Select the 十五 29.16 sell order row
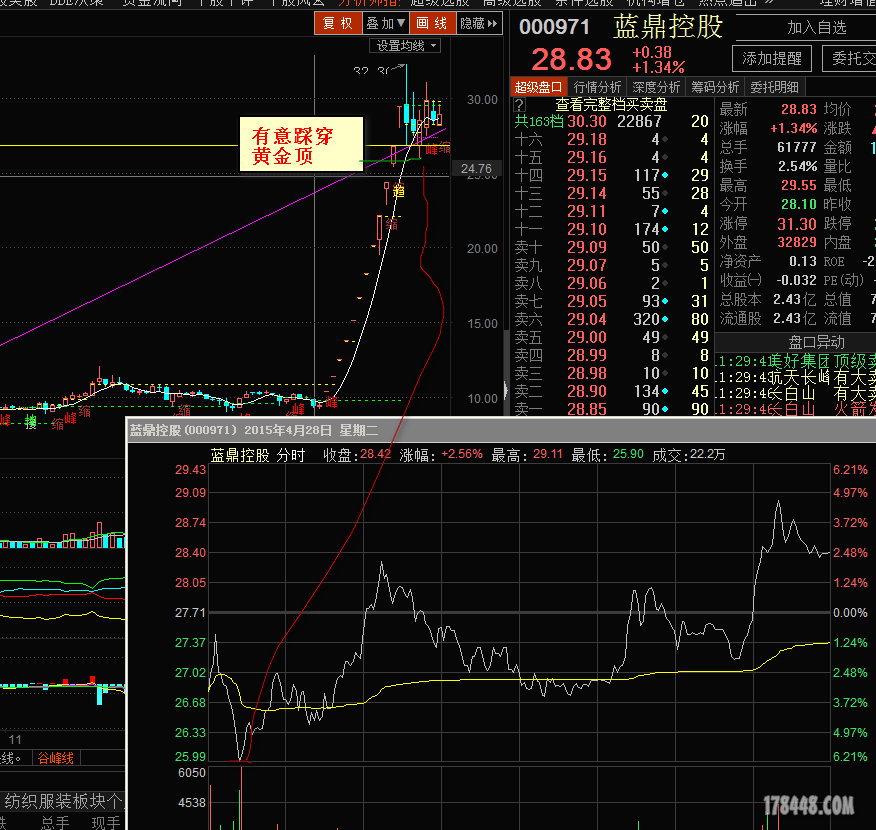876x830 pixels. click(x=612, y=158)
